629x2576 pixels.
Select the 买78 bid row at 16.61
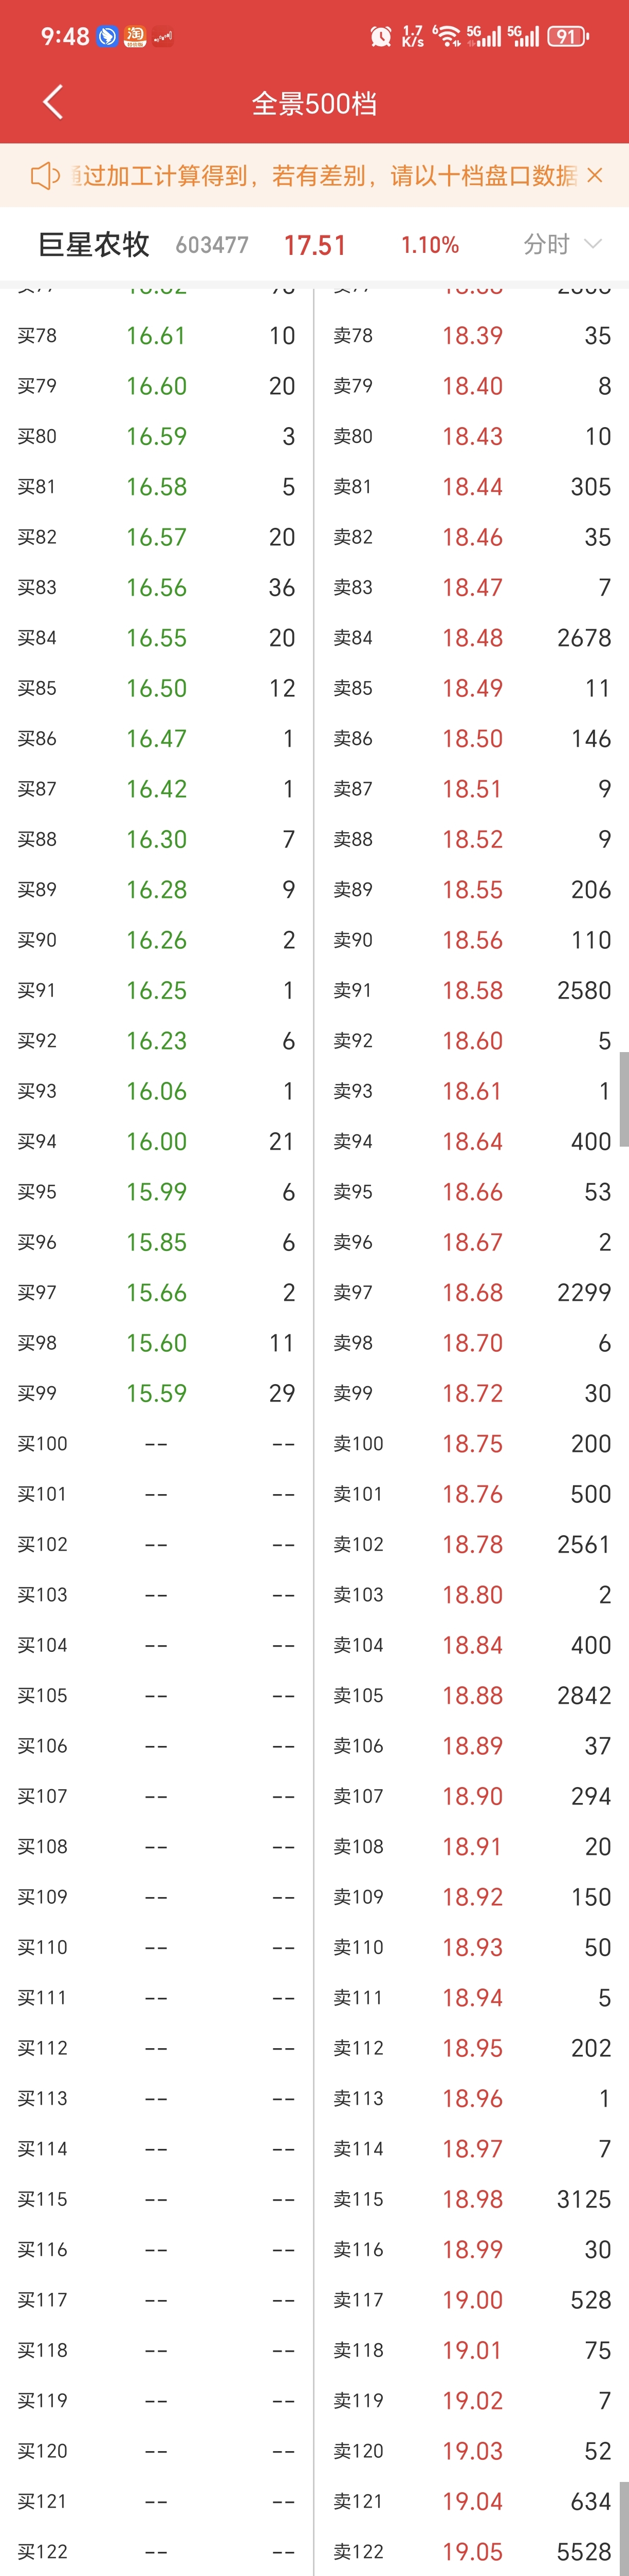156,336
